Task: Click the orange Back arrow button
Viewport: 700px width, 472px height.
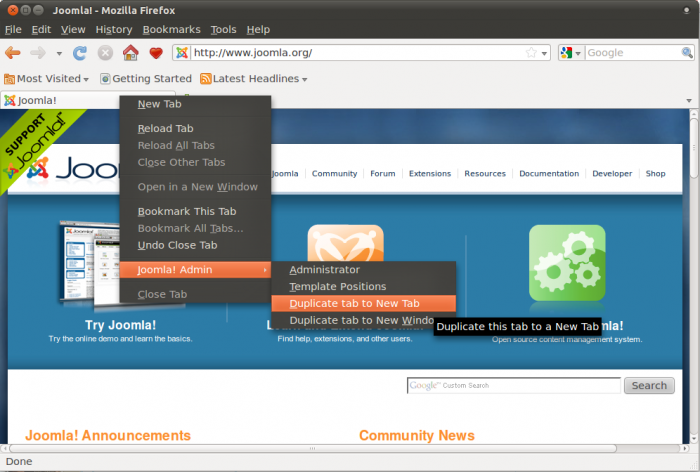Action: coord(12,53)
